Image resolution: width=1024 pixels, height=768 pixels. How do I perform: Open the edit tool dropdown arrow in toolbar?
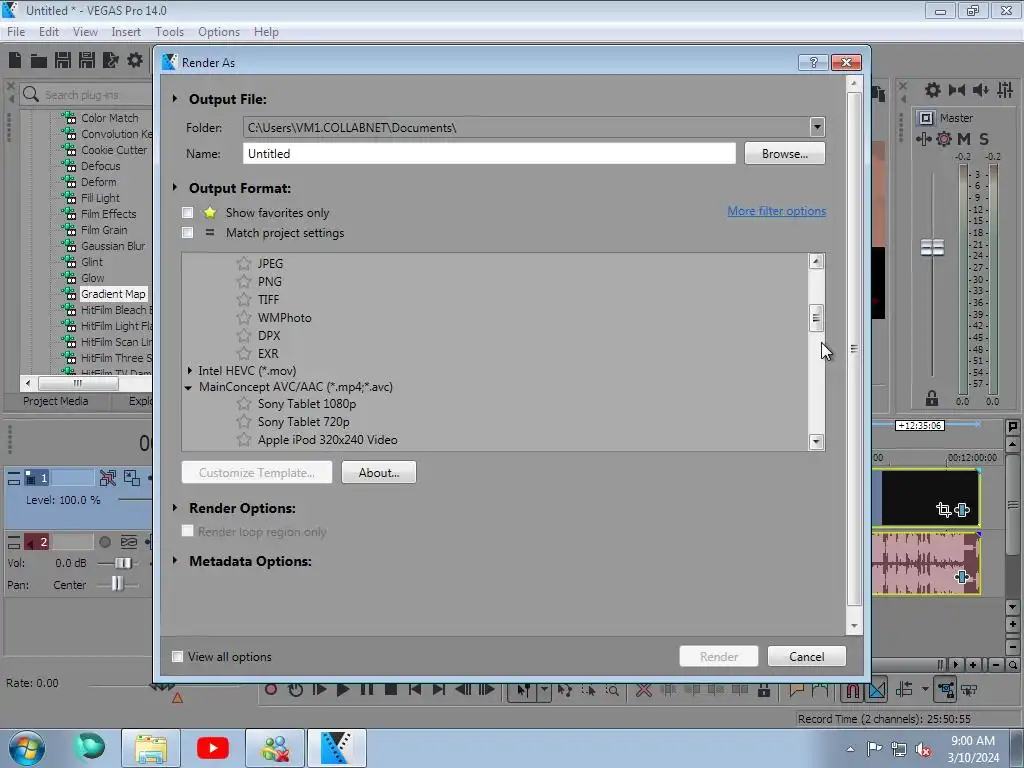point(543,690)
